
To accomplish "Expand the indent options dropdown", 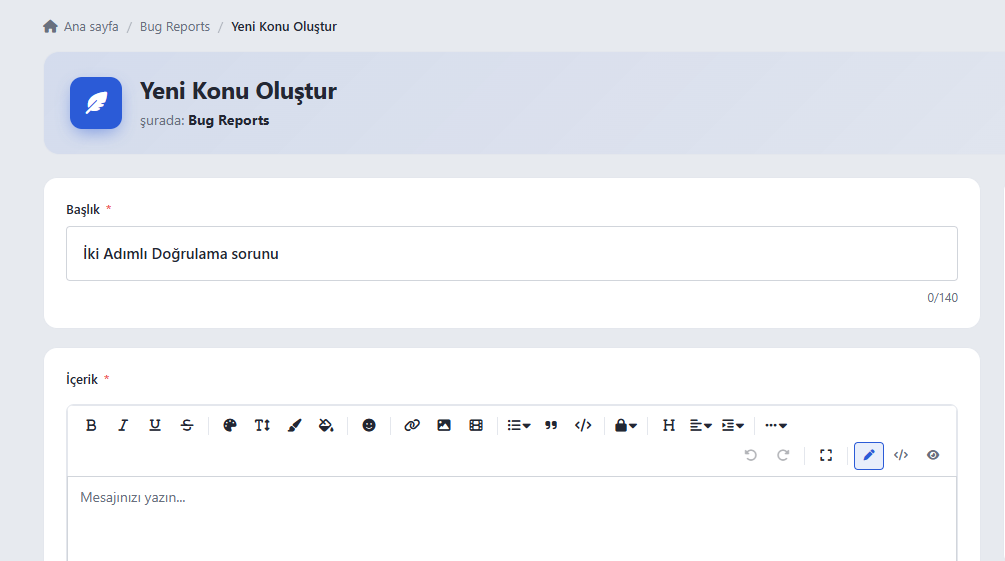I will point(733,425).
